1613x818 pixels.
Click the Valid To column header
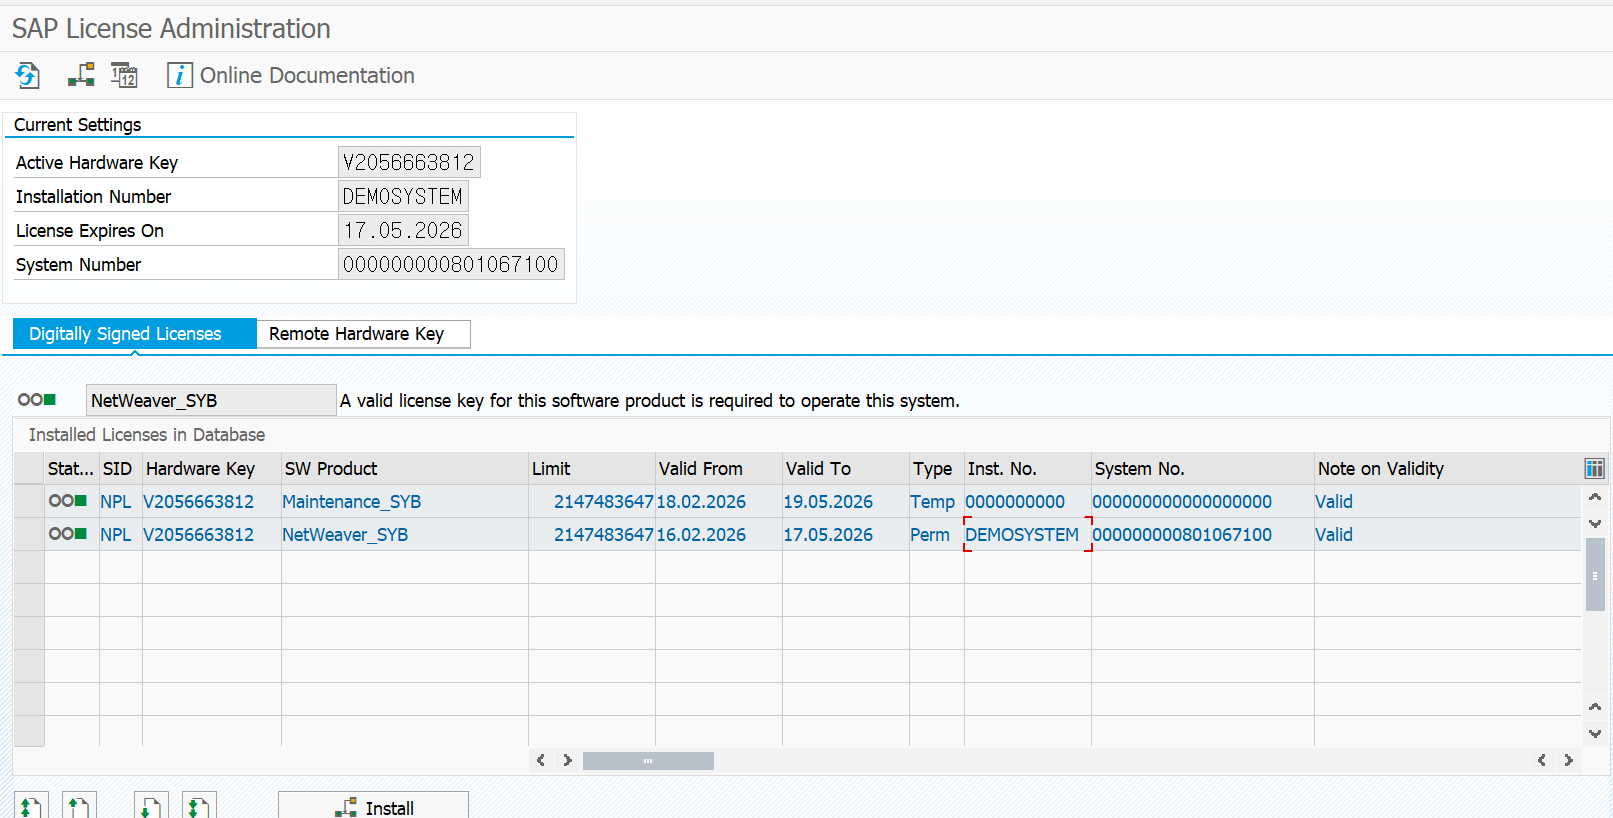[846, 468]
